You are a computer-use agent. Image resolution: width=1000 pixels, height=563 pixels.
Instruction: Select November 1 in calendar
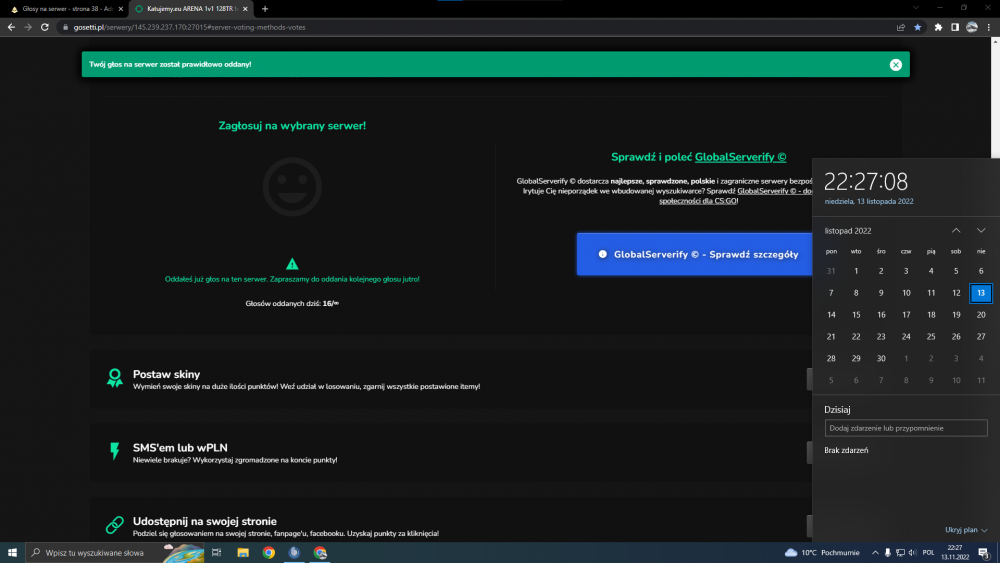click(x=856, y=271)
